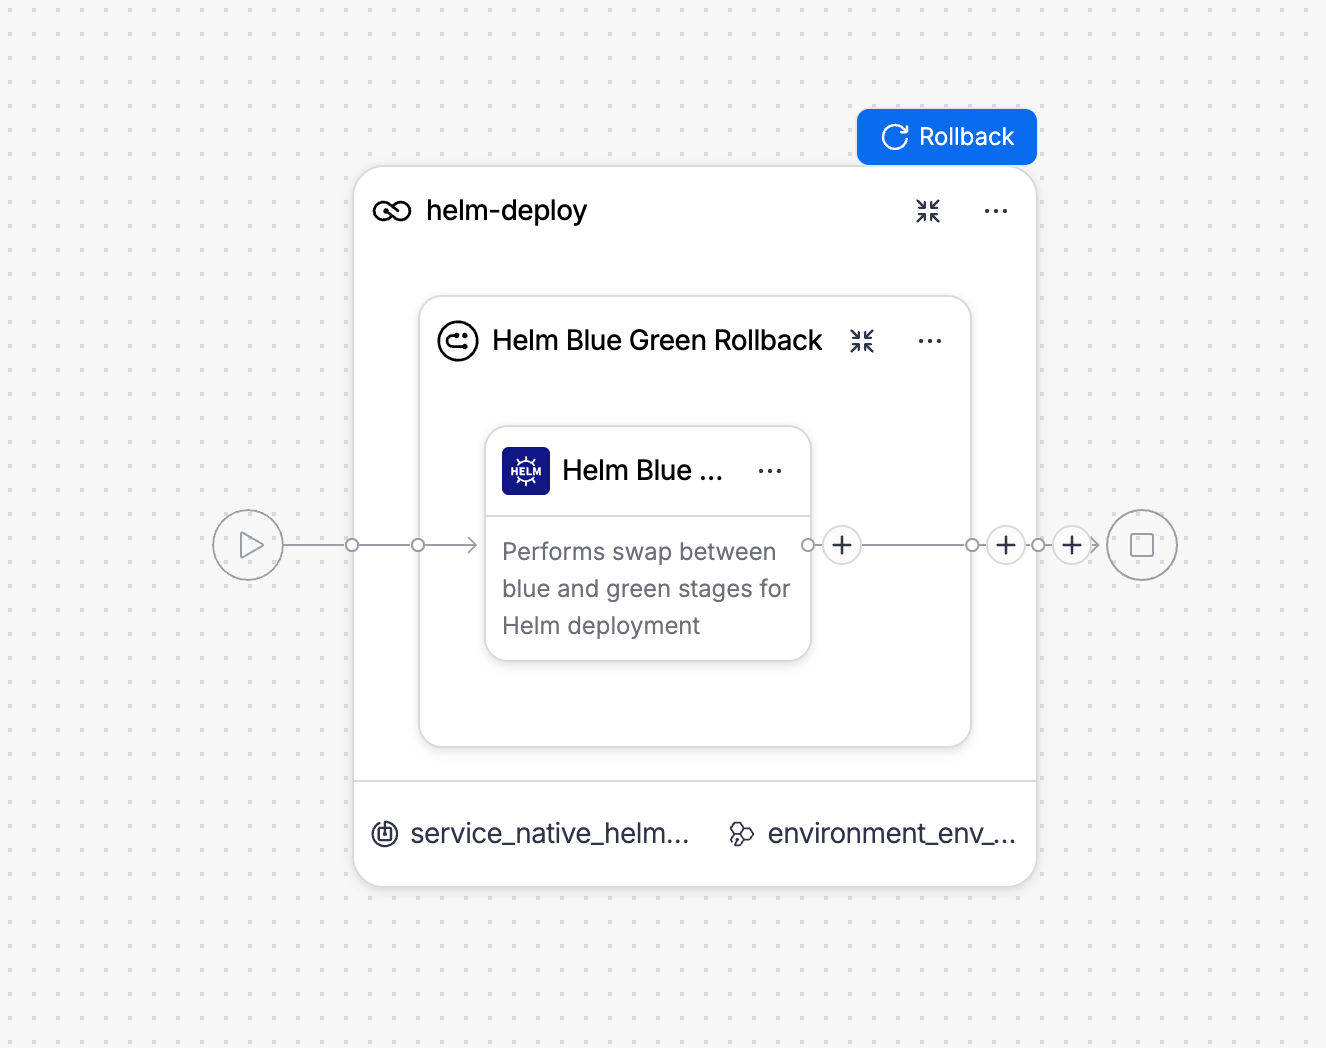1326x1048 pixels.
Task: Click the service icon beside service_native_helm
Action: [385, 834]
